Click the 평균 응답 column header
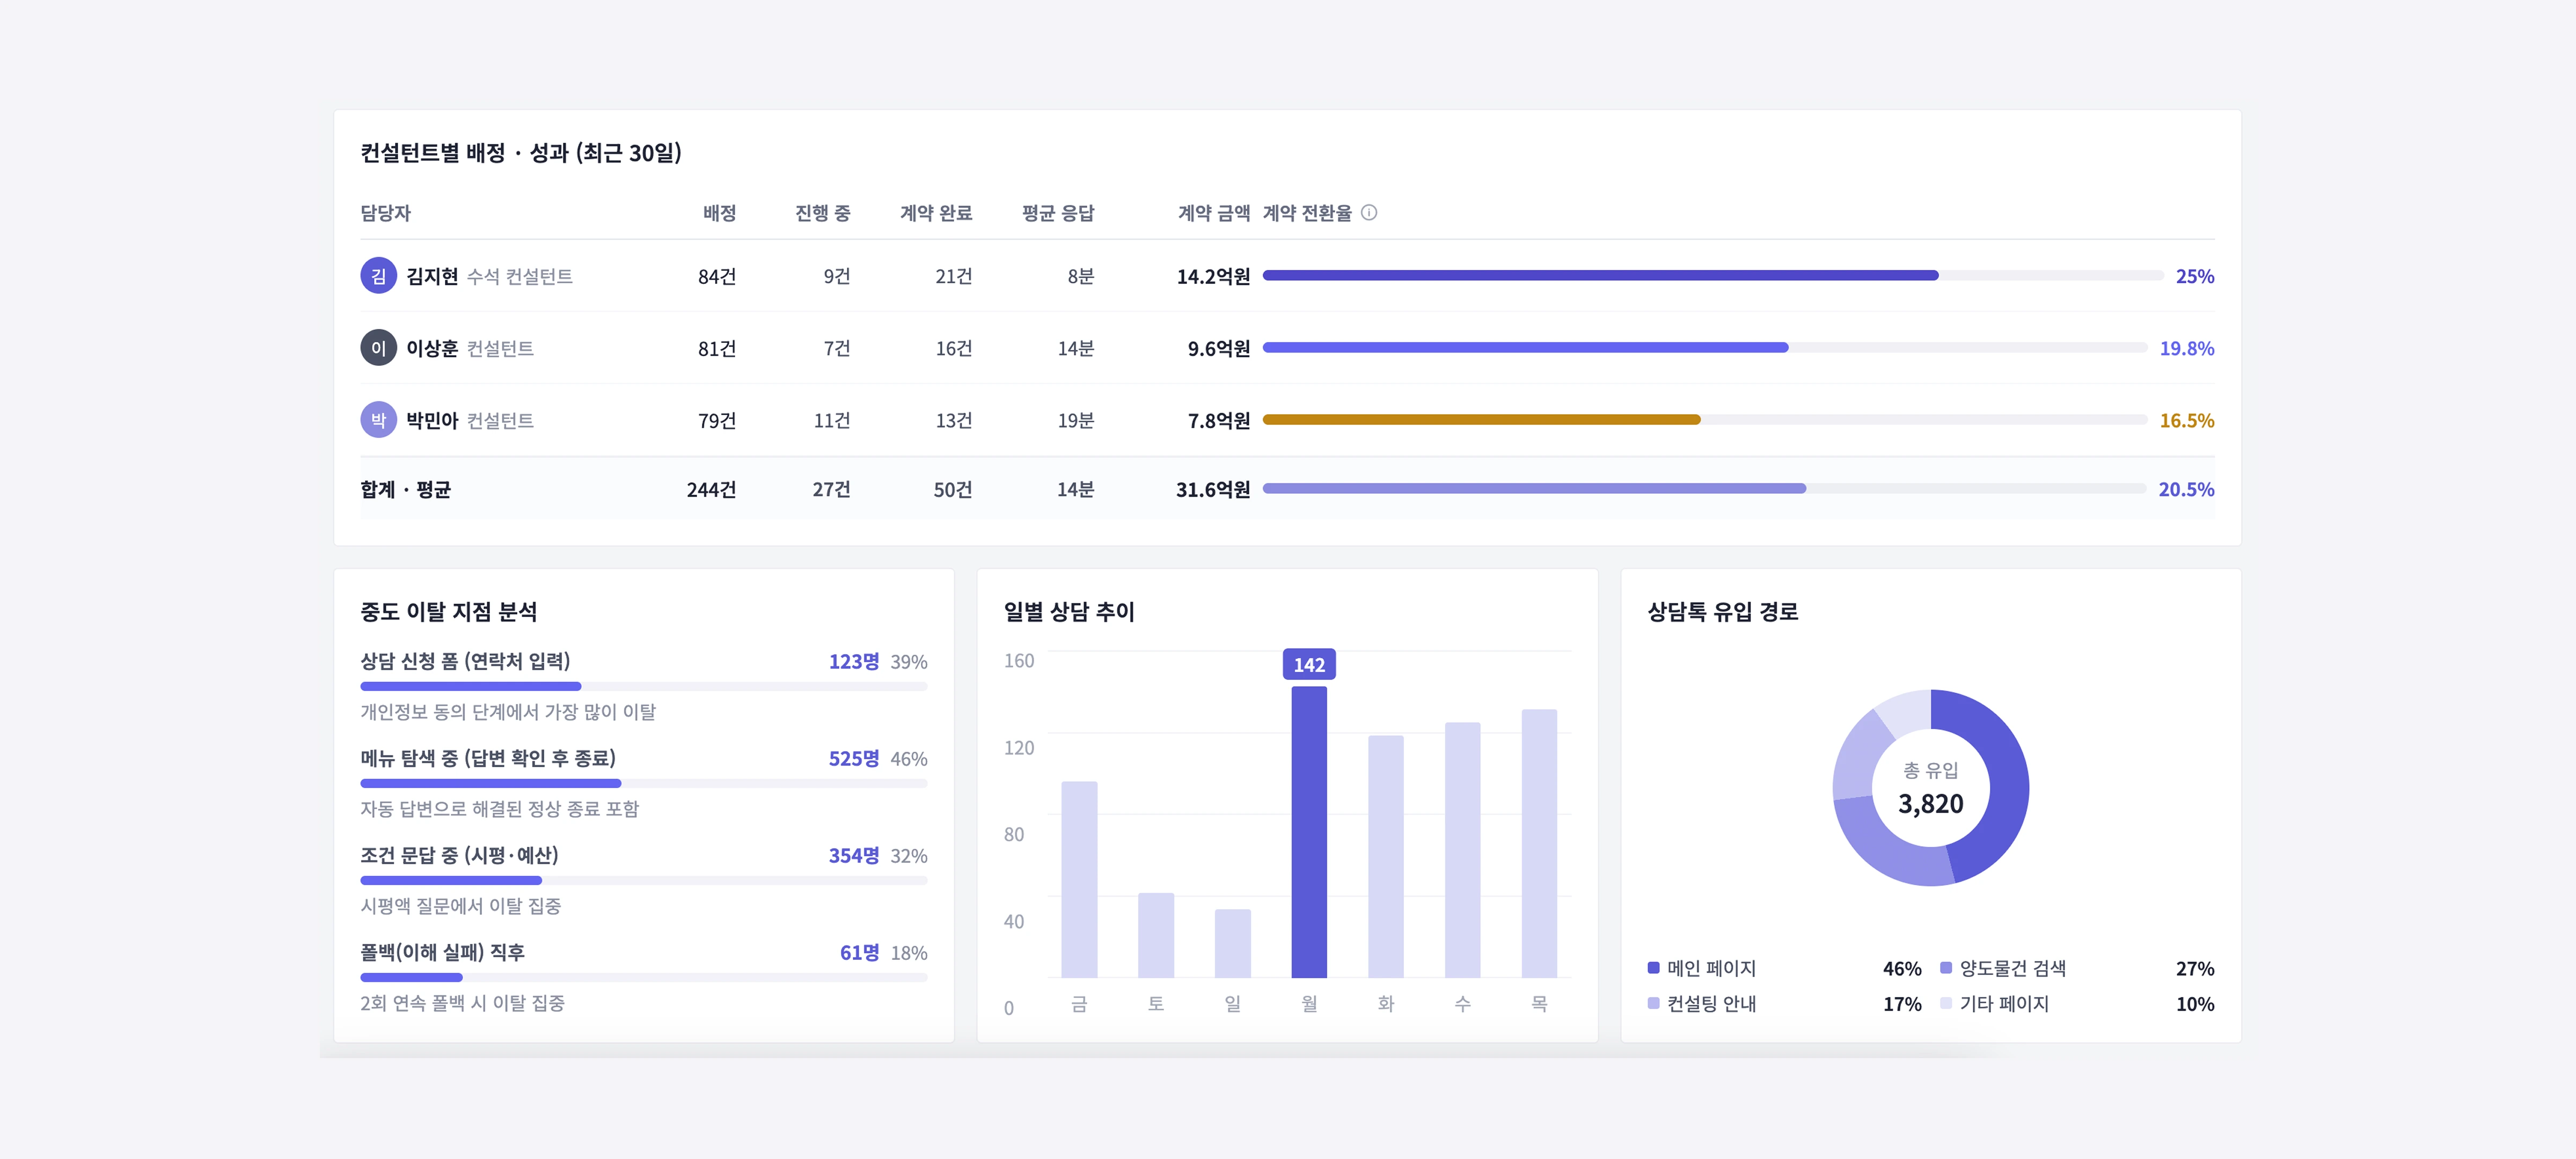The image size is (2576, 1159). pos(1058,213)
